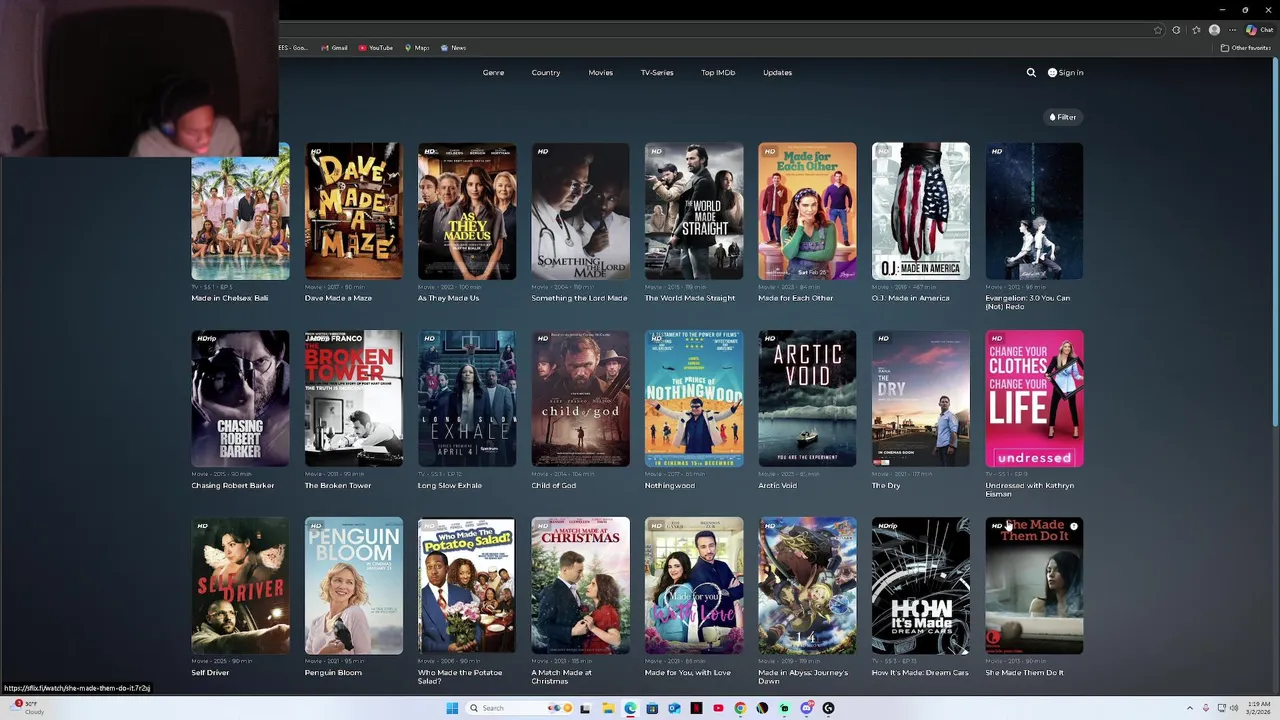The height and width of the screenshot is (720, 1280).
Task: Click the O.J.: Made in America title
Action: tap(910, 298)
